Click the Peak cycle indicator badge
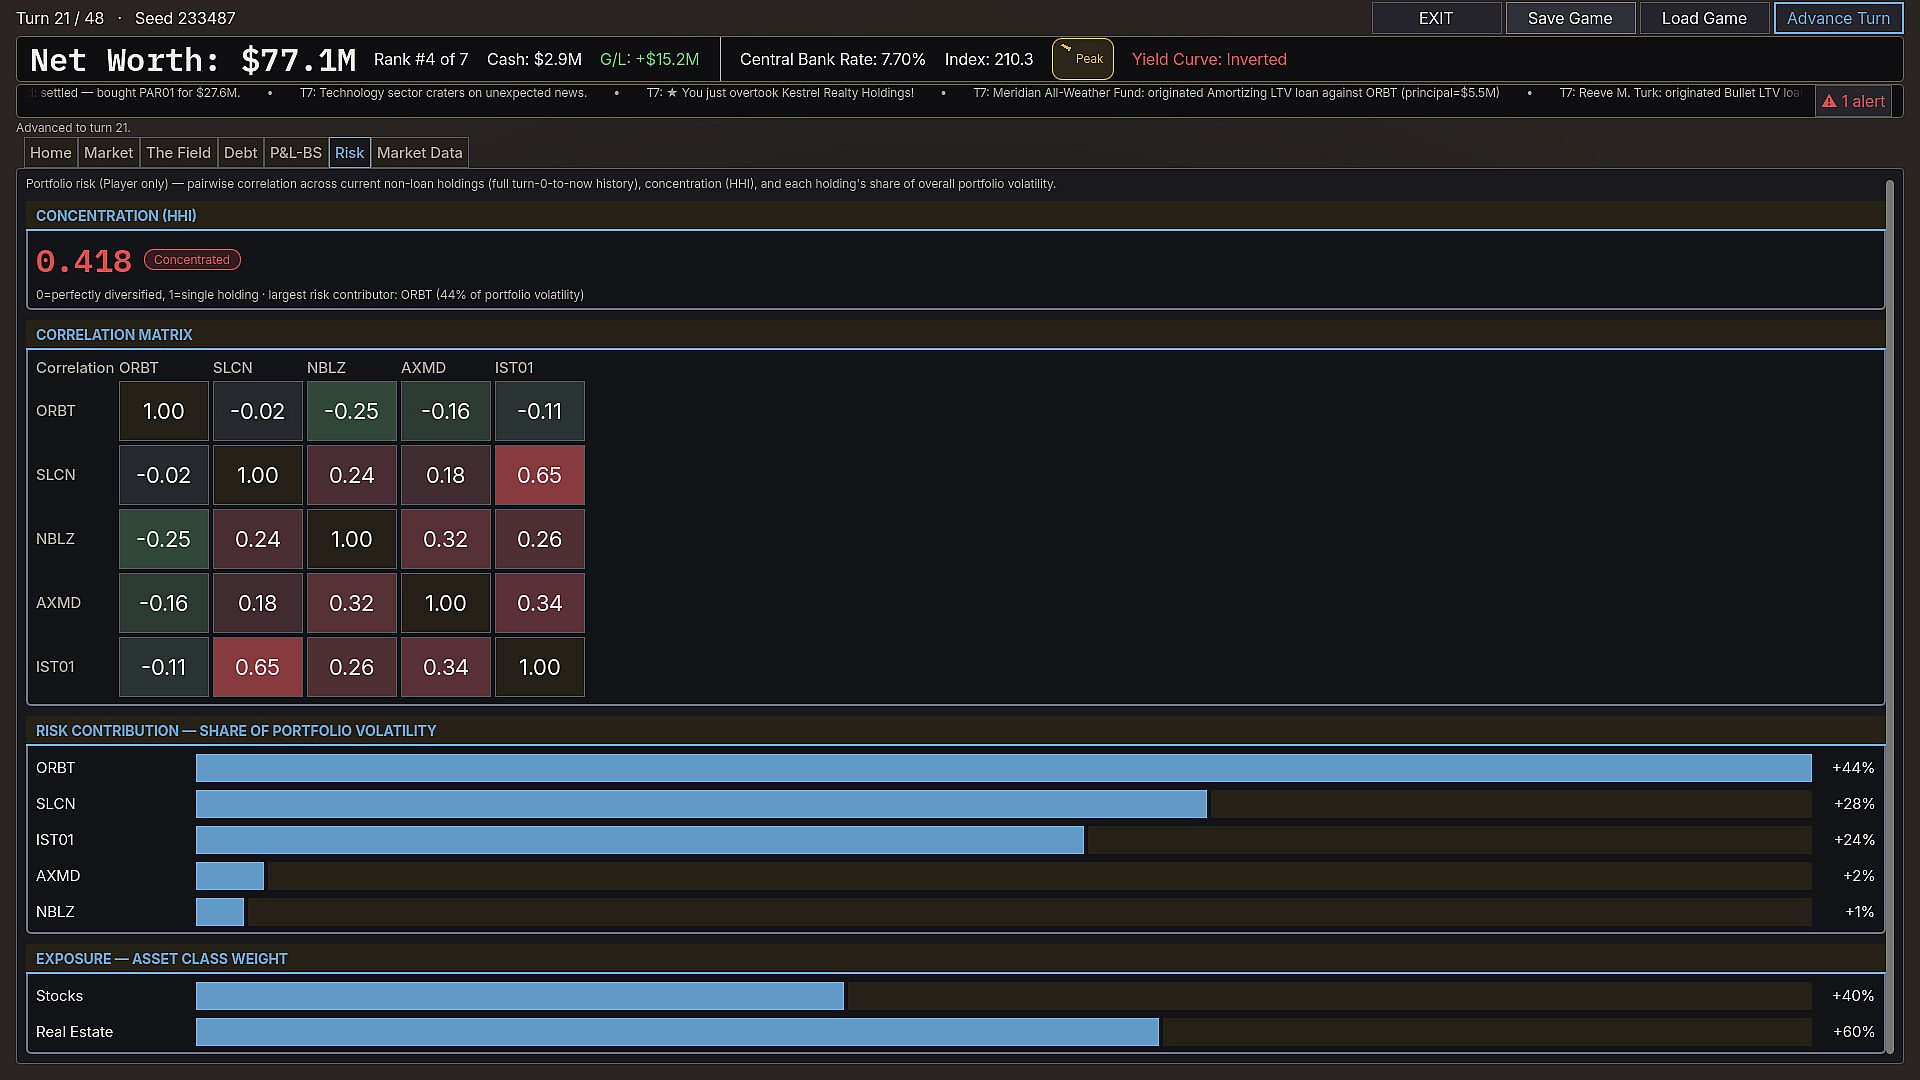 click(1082, 59)
